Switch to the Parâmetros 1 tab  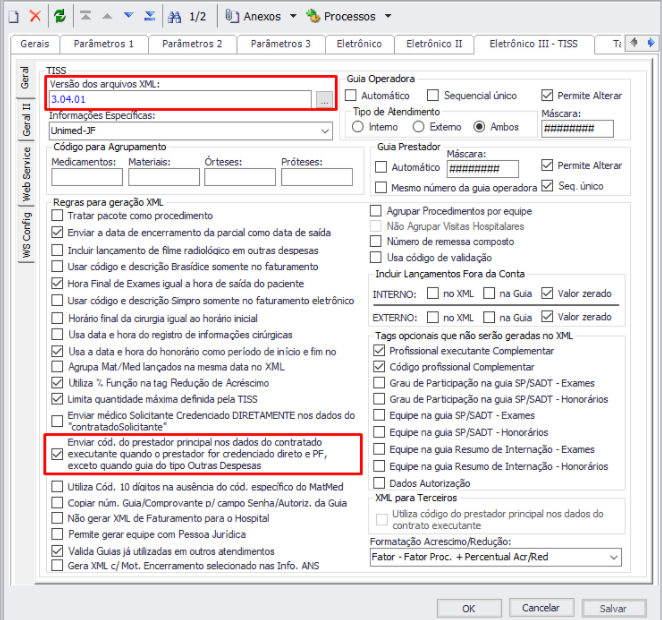click(103, 44)
